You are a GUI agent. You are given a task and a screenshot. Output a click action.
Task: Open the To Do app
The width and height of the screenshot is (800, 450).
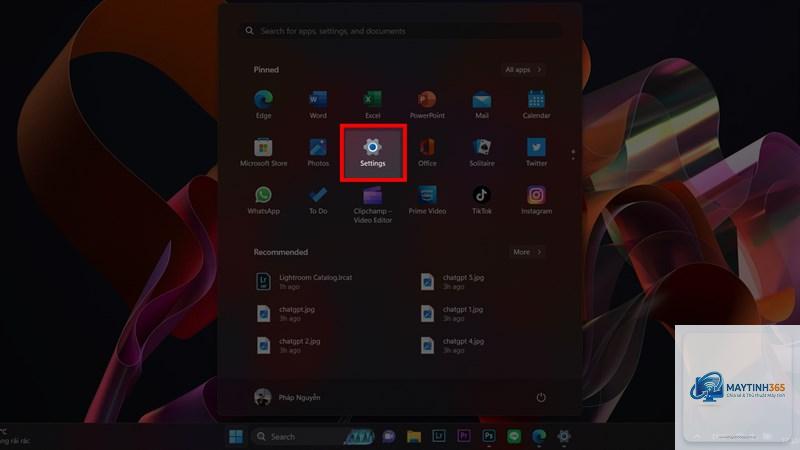coord(318,200)
